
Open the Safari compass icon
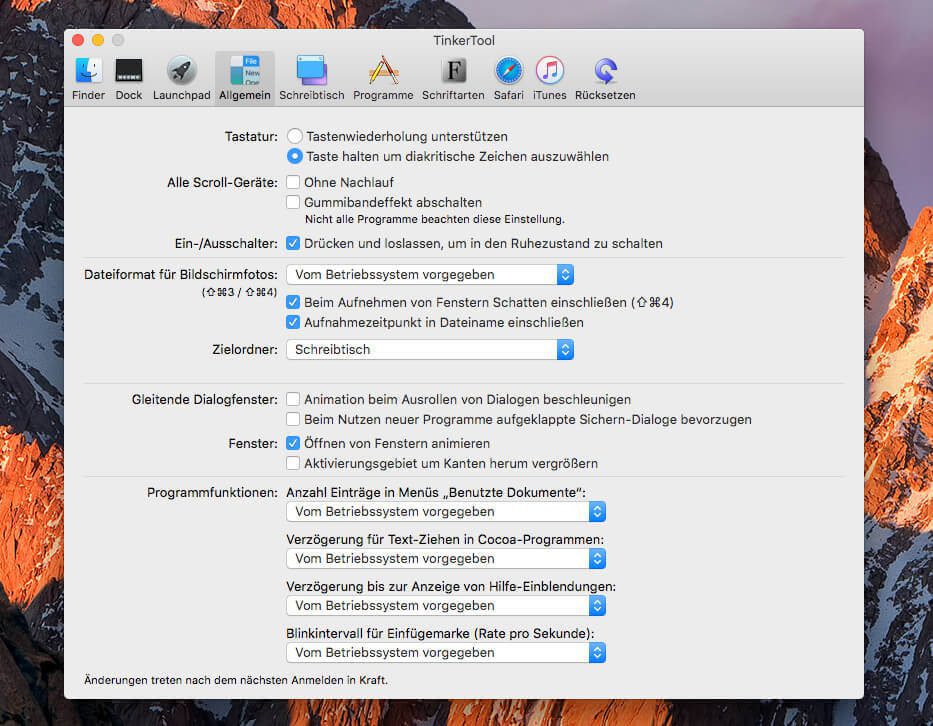point(508,71)
